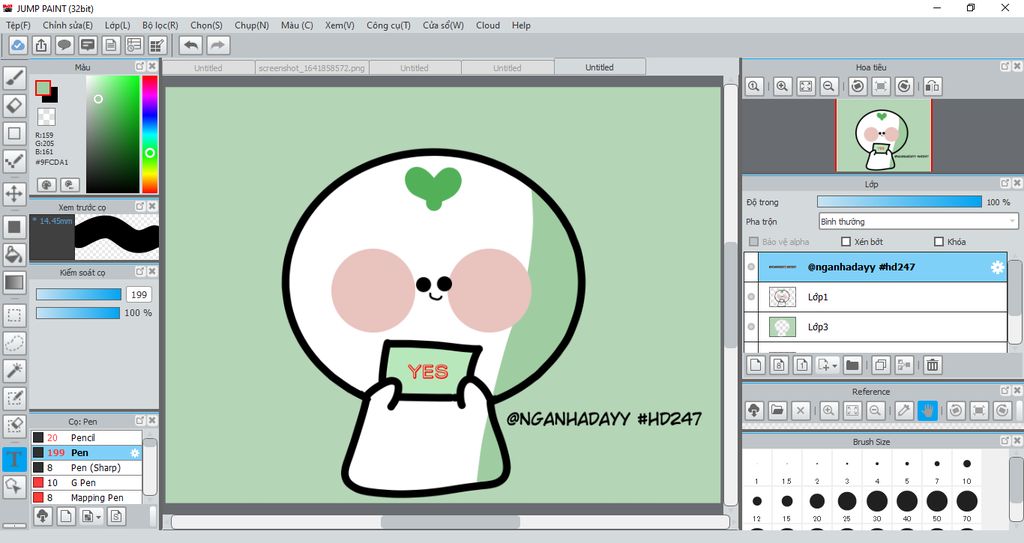1024x543 pixels.
Task: Toggle visibility of Lớp1 layer
Action: [x=751, y=297]
